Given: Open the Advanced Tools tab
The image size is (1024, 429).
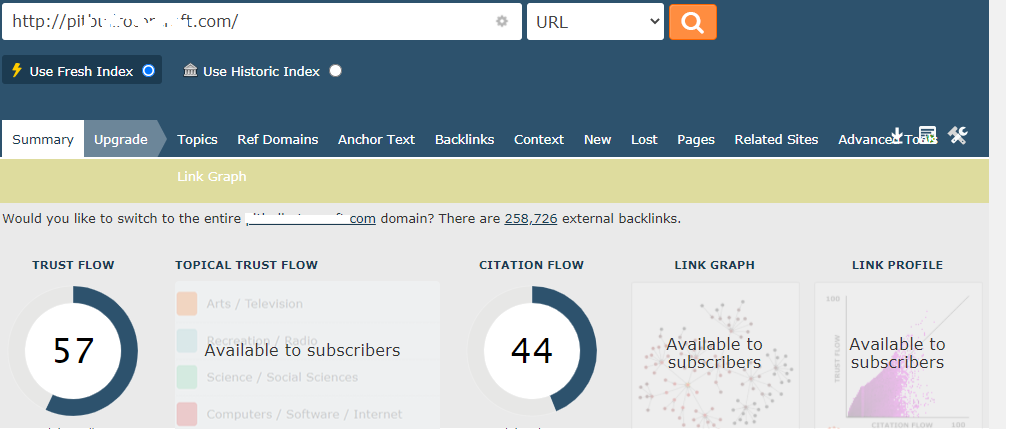Looking at the screenshot, I should pyautogui.click(x=888, y=140).
